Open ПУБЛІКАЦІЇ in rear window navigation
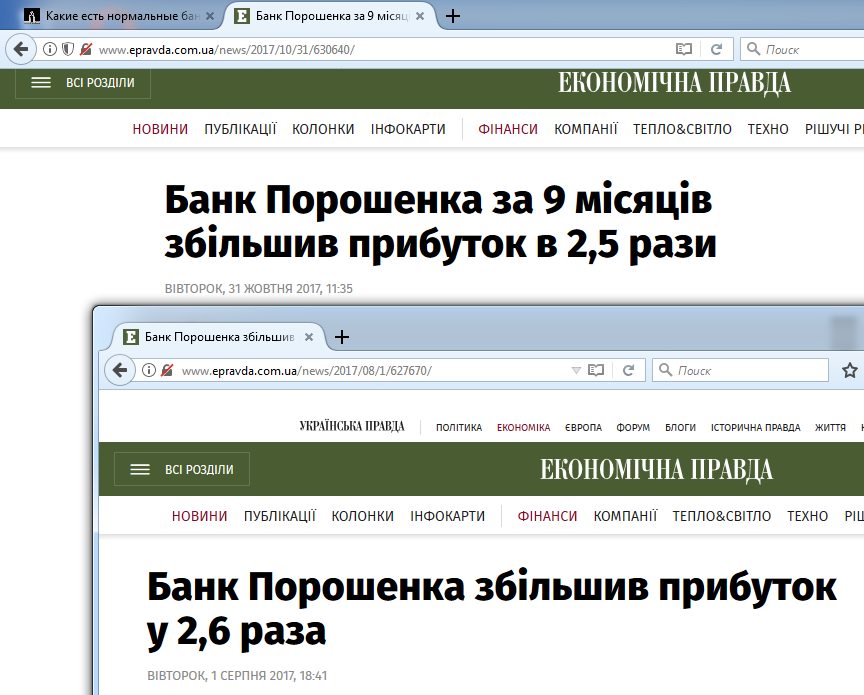 [x=240, y=129]
